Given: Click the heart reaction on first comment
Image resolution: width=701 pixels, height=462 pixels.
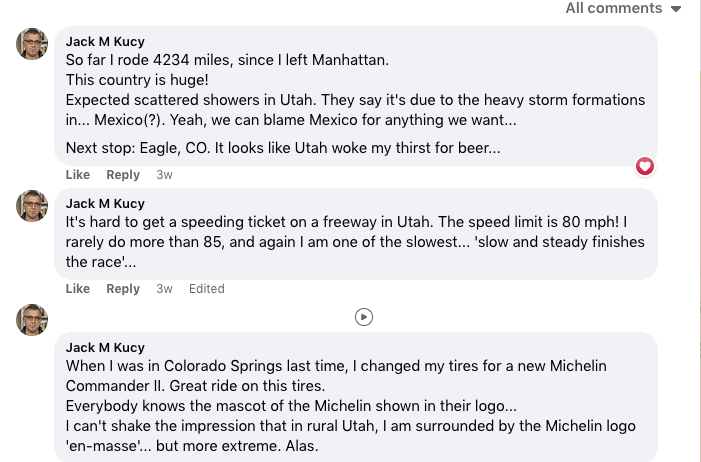Looking at the screenshot, I should pyautogui.click(x=645, y=166).
